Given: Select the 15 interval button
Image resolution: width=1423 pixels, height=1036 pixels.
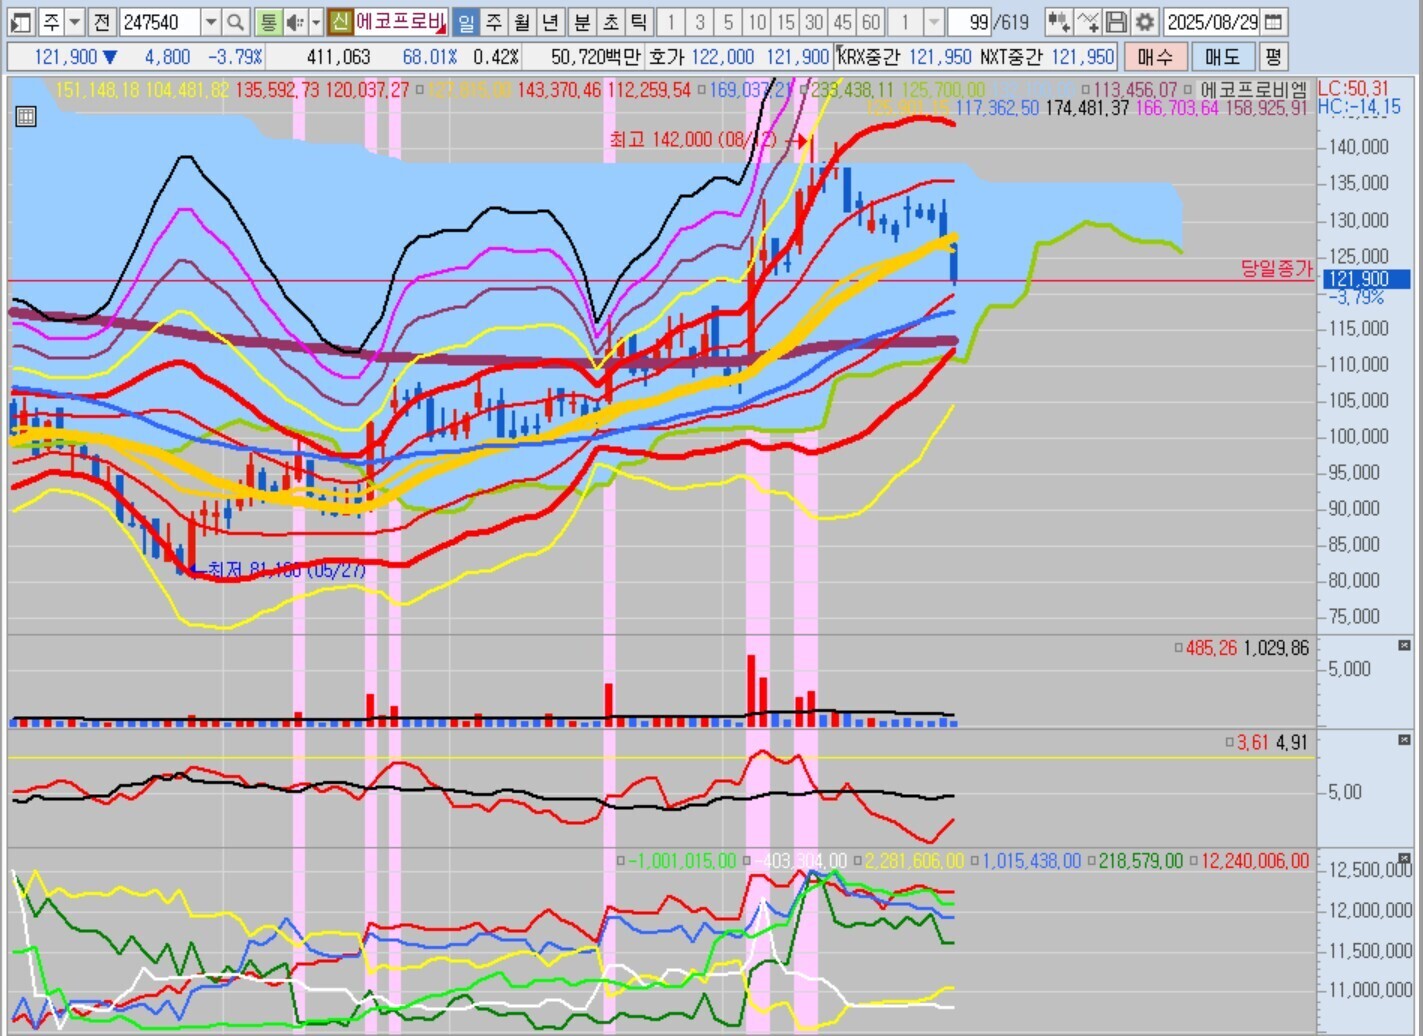Looking at the screenshot, I should [786, 22].
